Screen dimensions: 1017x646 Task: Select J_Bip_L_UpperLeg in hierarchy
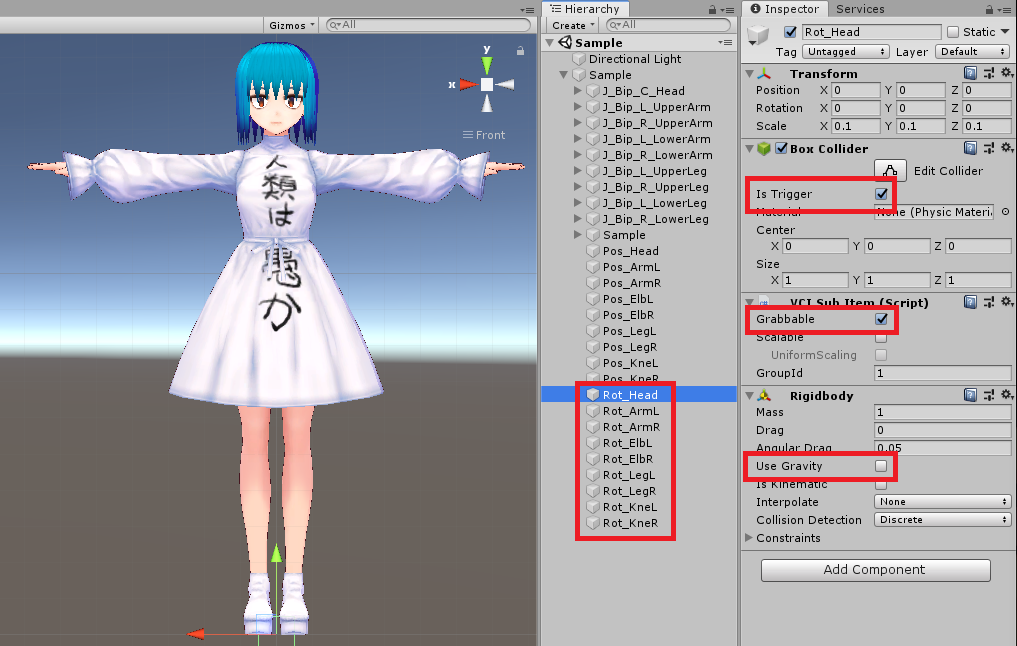tap(654, 171)
